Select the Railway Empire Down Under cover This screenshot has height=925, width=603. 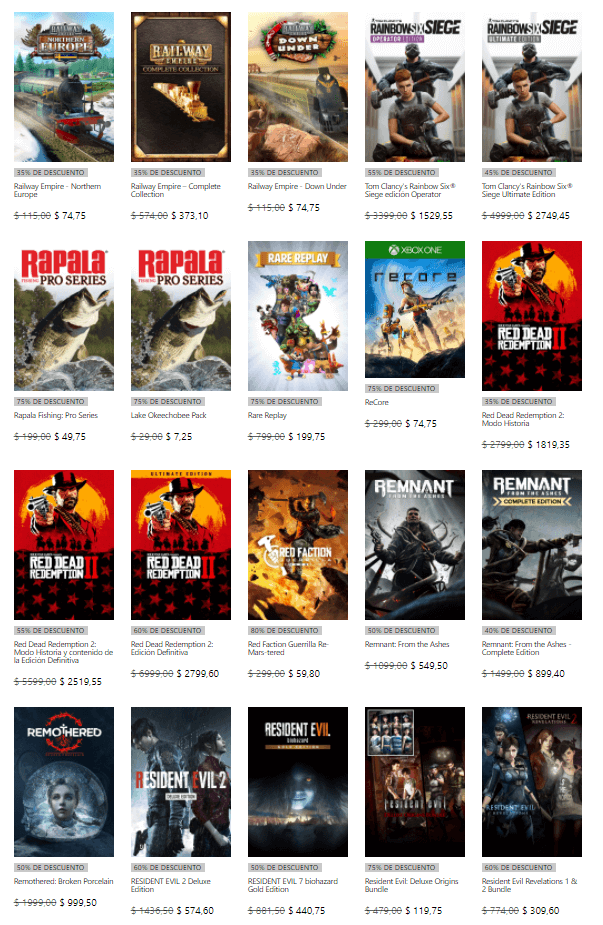click(x=298, y=86)
